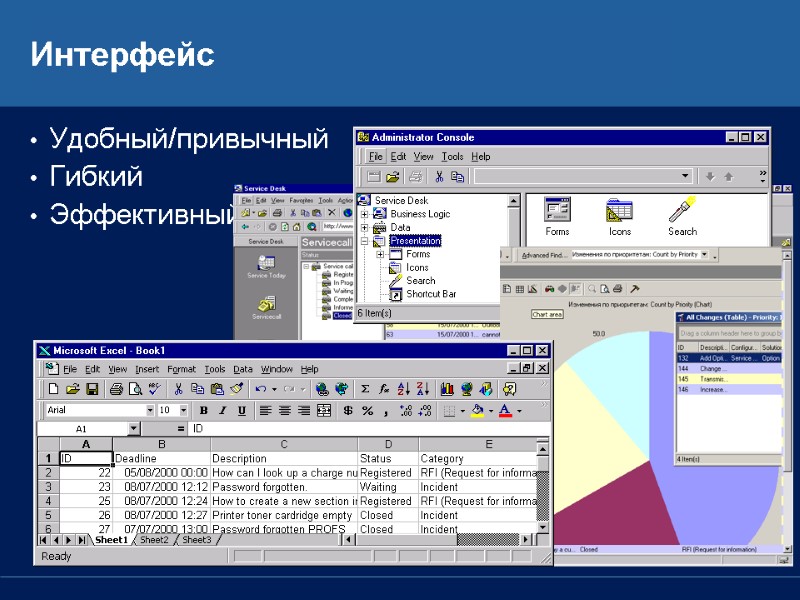Open Print Preview in Excel toolbar
Image resolution: width=800 pixels, height=600 pixels.
135,389
